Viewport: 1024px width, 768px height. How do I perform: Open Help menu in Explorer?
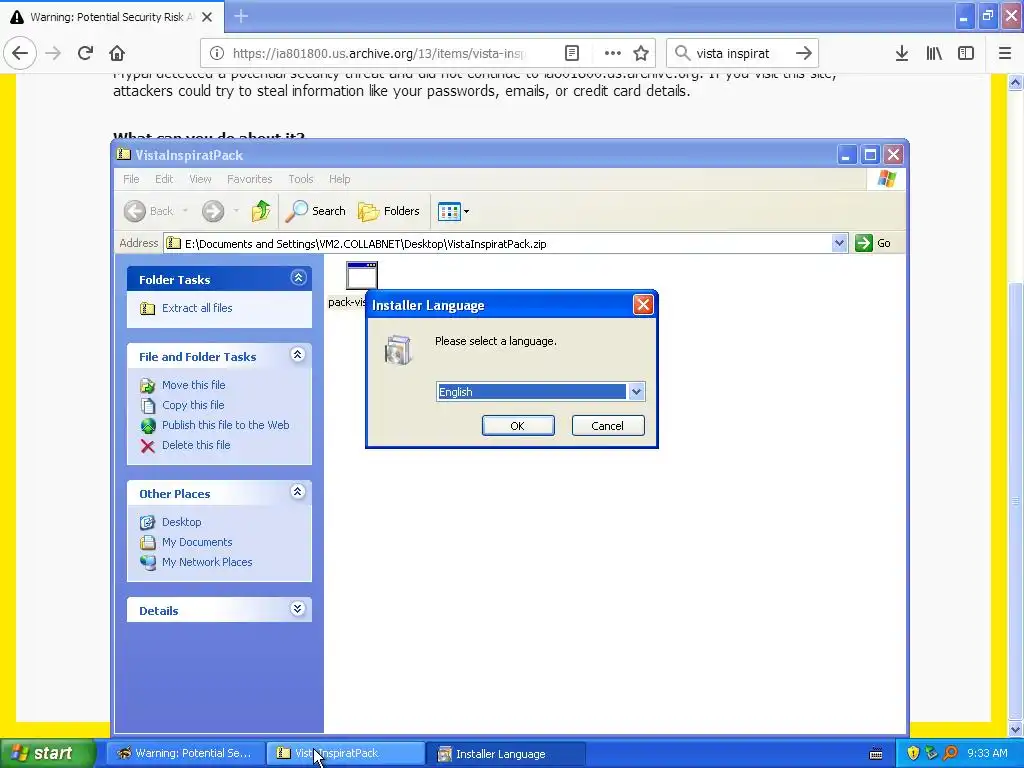tap(340, 179)
